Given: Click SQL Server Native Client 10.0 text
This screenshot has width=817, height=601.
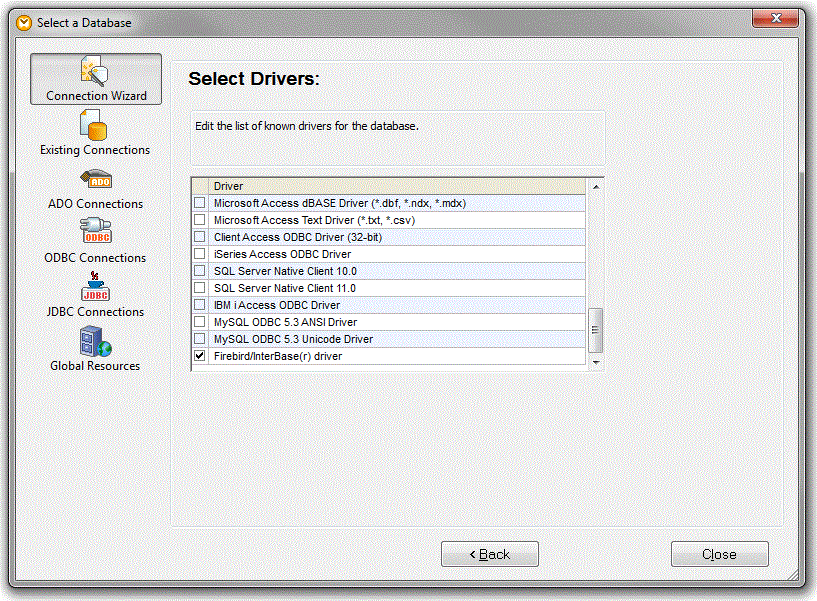Looking at the screenshot, I should [285, 271].
